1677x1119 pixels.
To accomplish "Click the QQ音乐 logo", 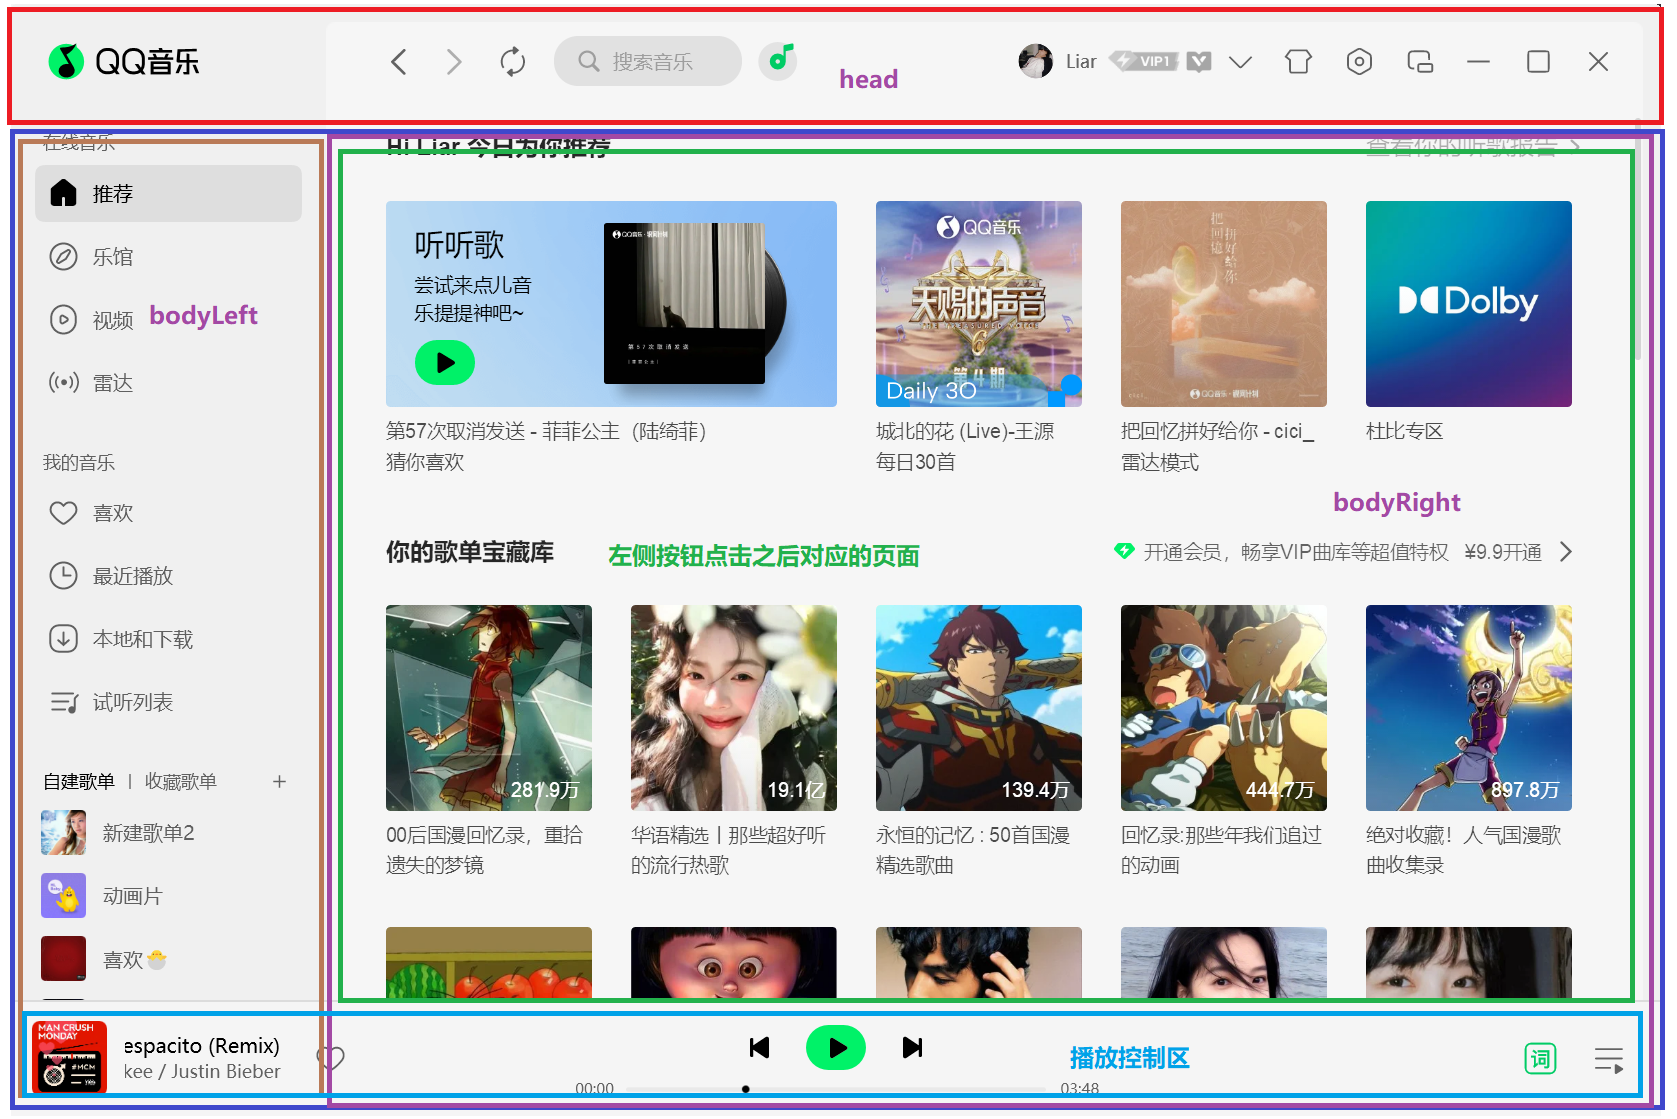I will coord(124,62).
